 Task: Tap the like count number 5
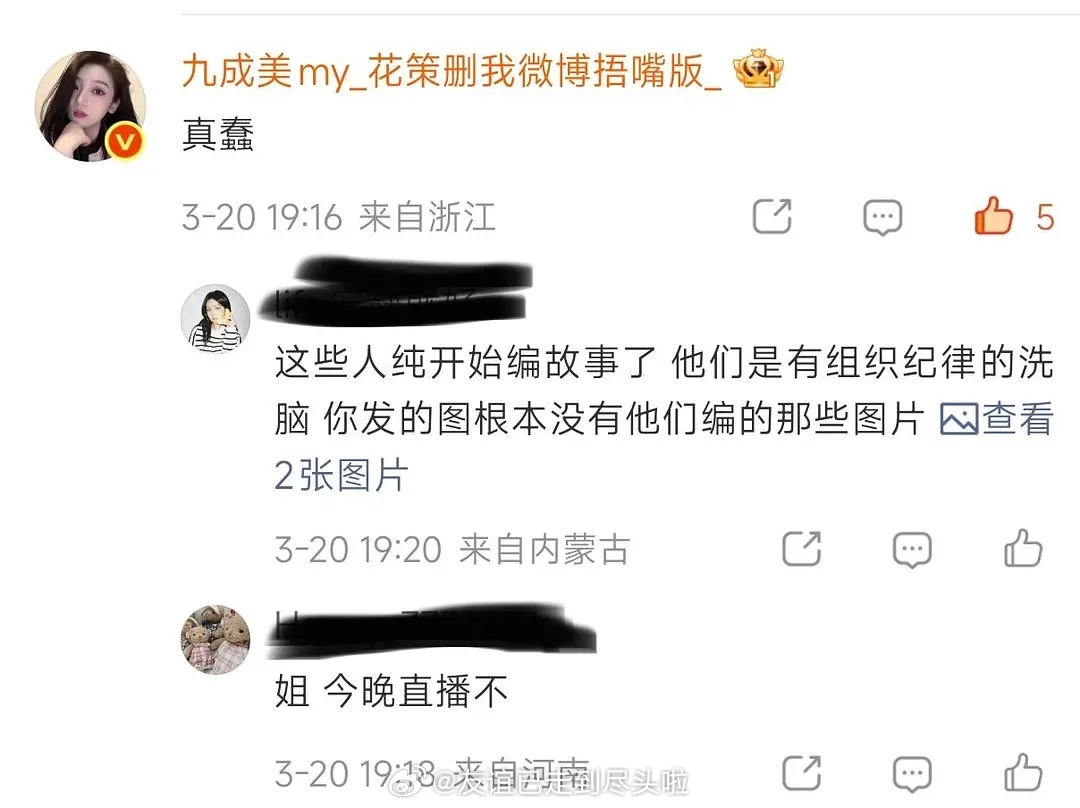click(x=1045, y=217)
